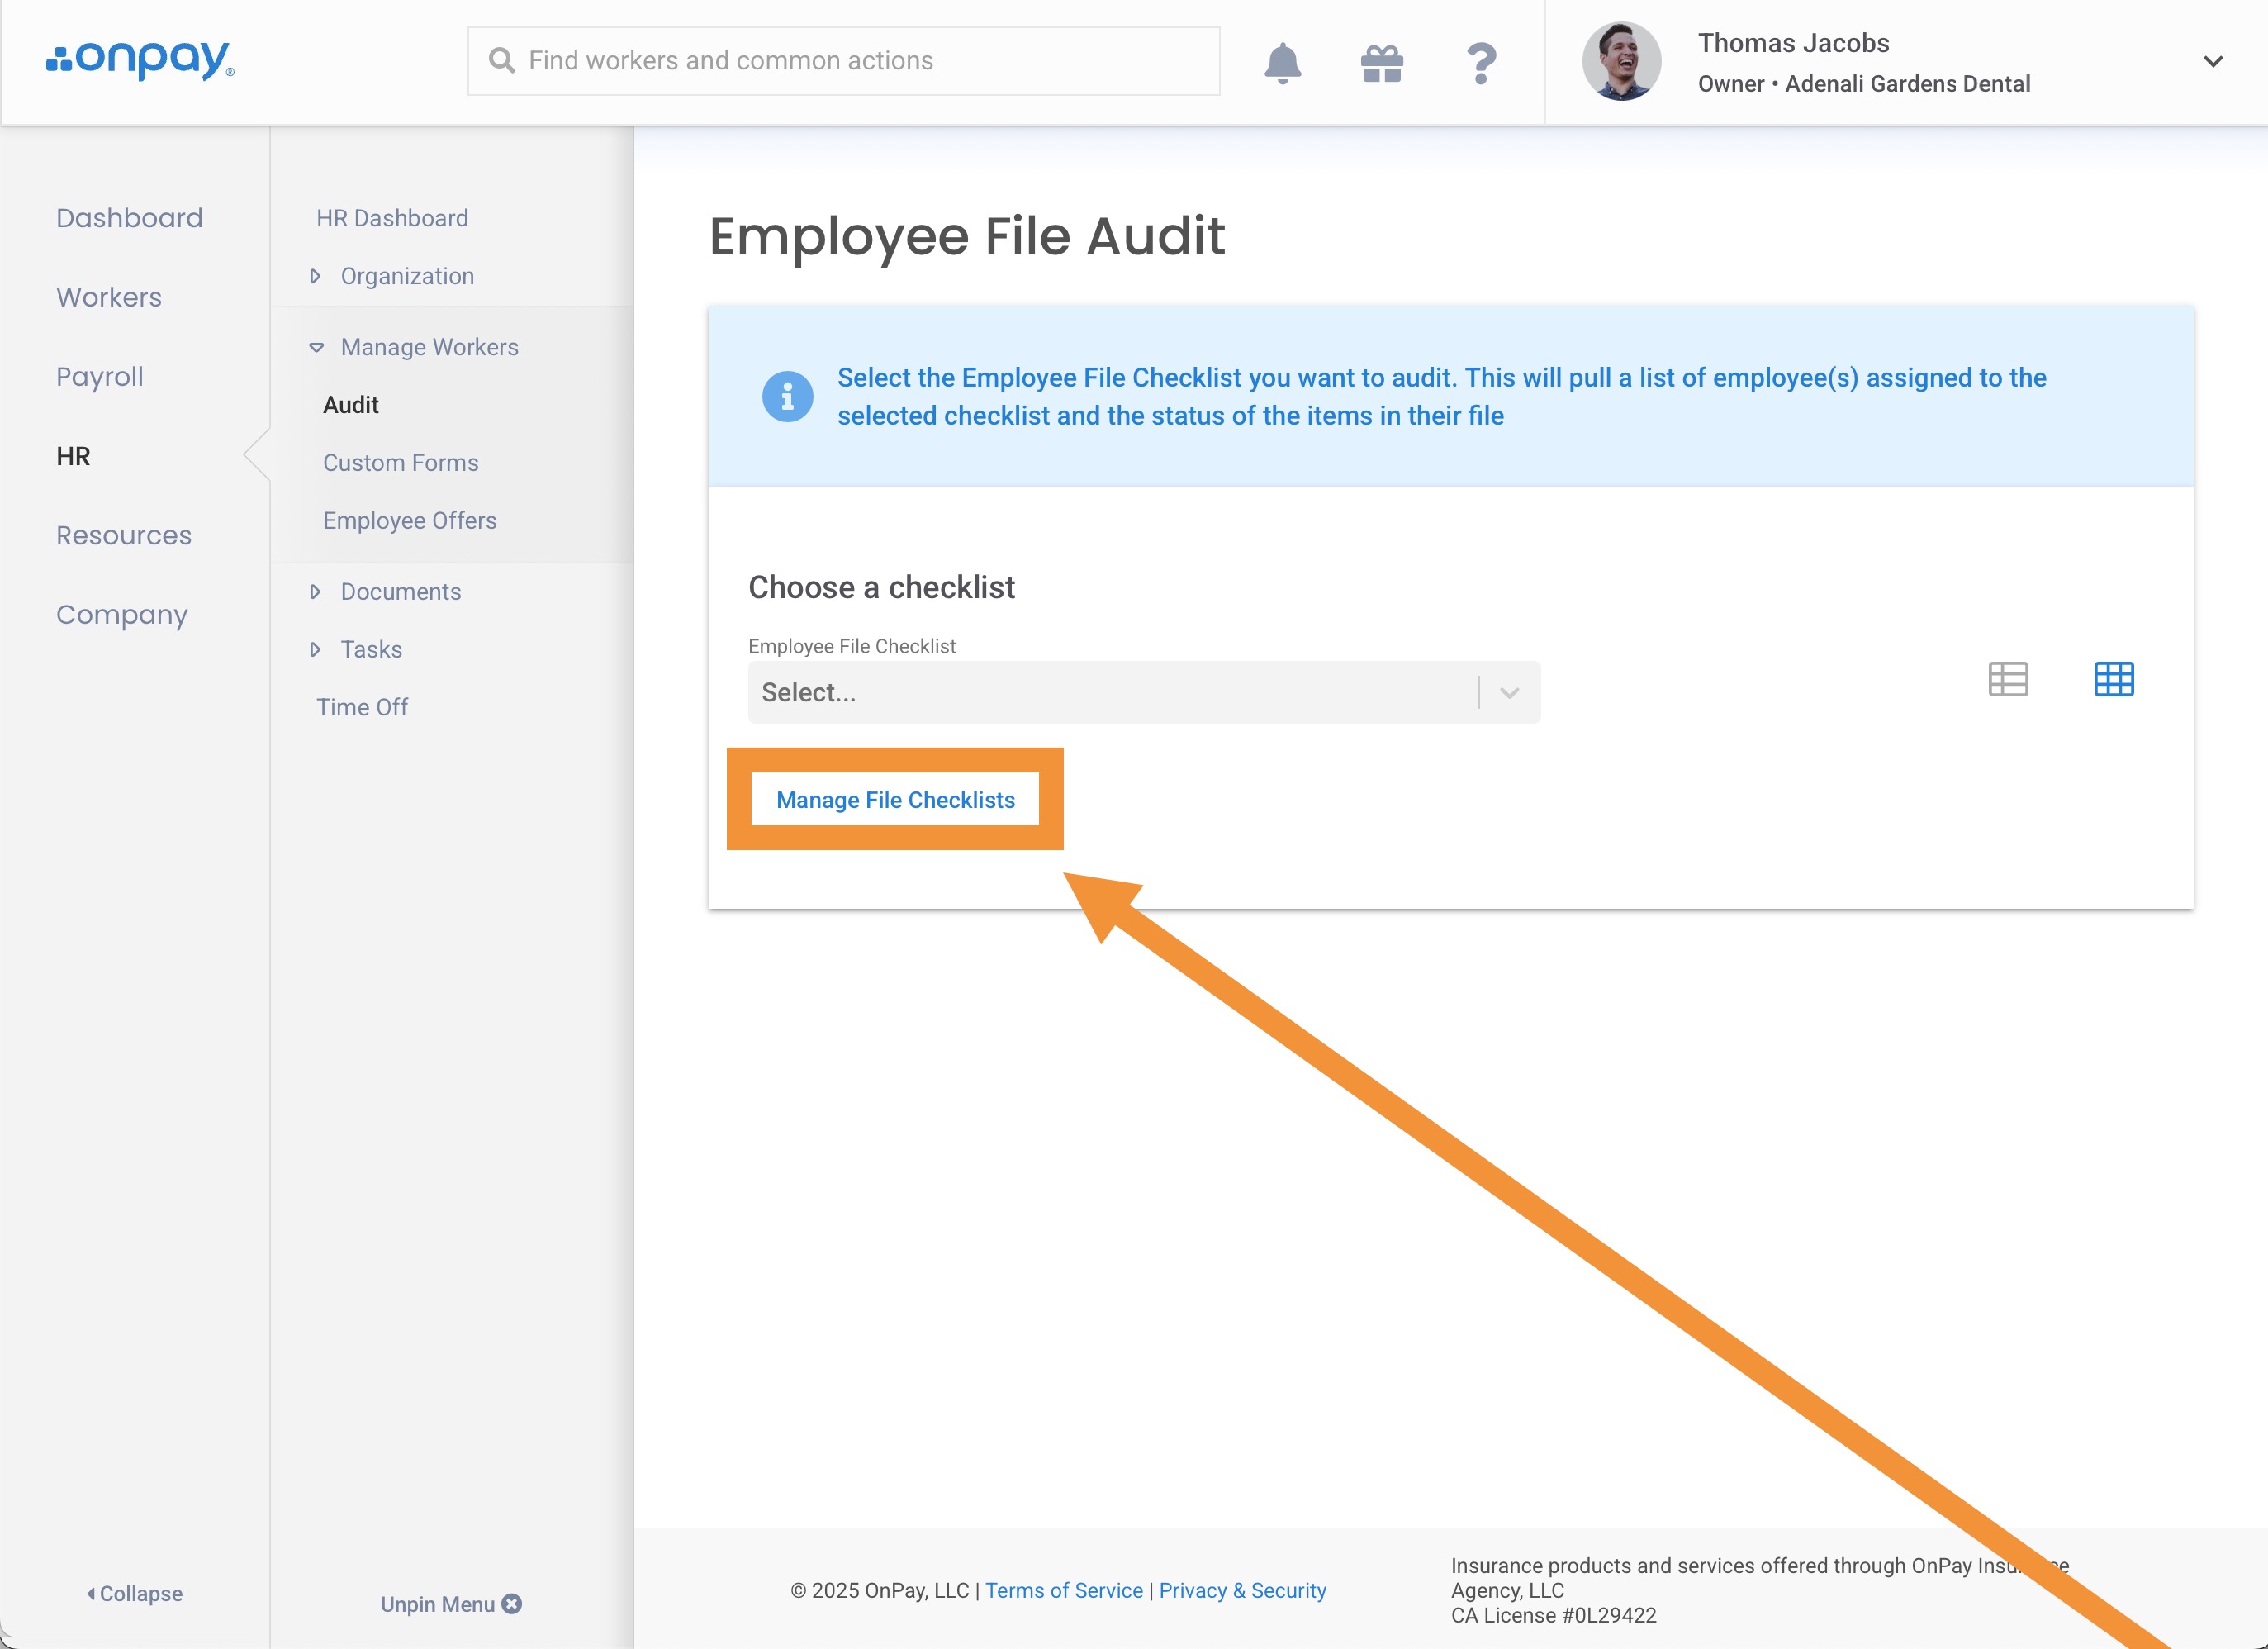Collapse the Manage Workers section
The width and height of the screenshot is (2268, 1649).
pos(428,347)
